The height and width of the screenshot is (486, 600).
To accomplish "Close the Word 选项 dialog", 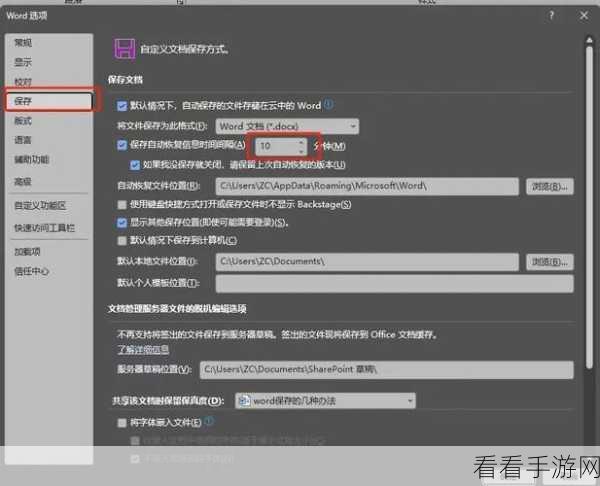I will (584, 16).
